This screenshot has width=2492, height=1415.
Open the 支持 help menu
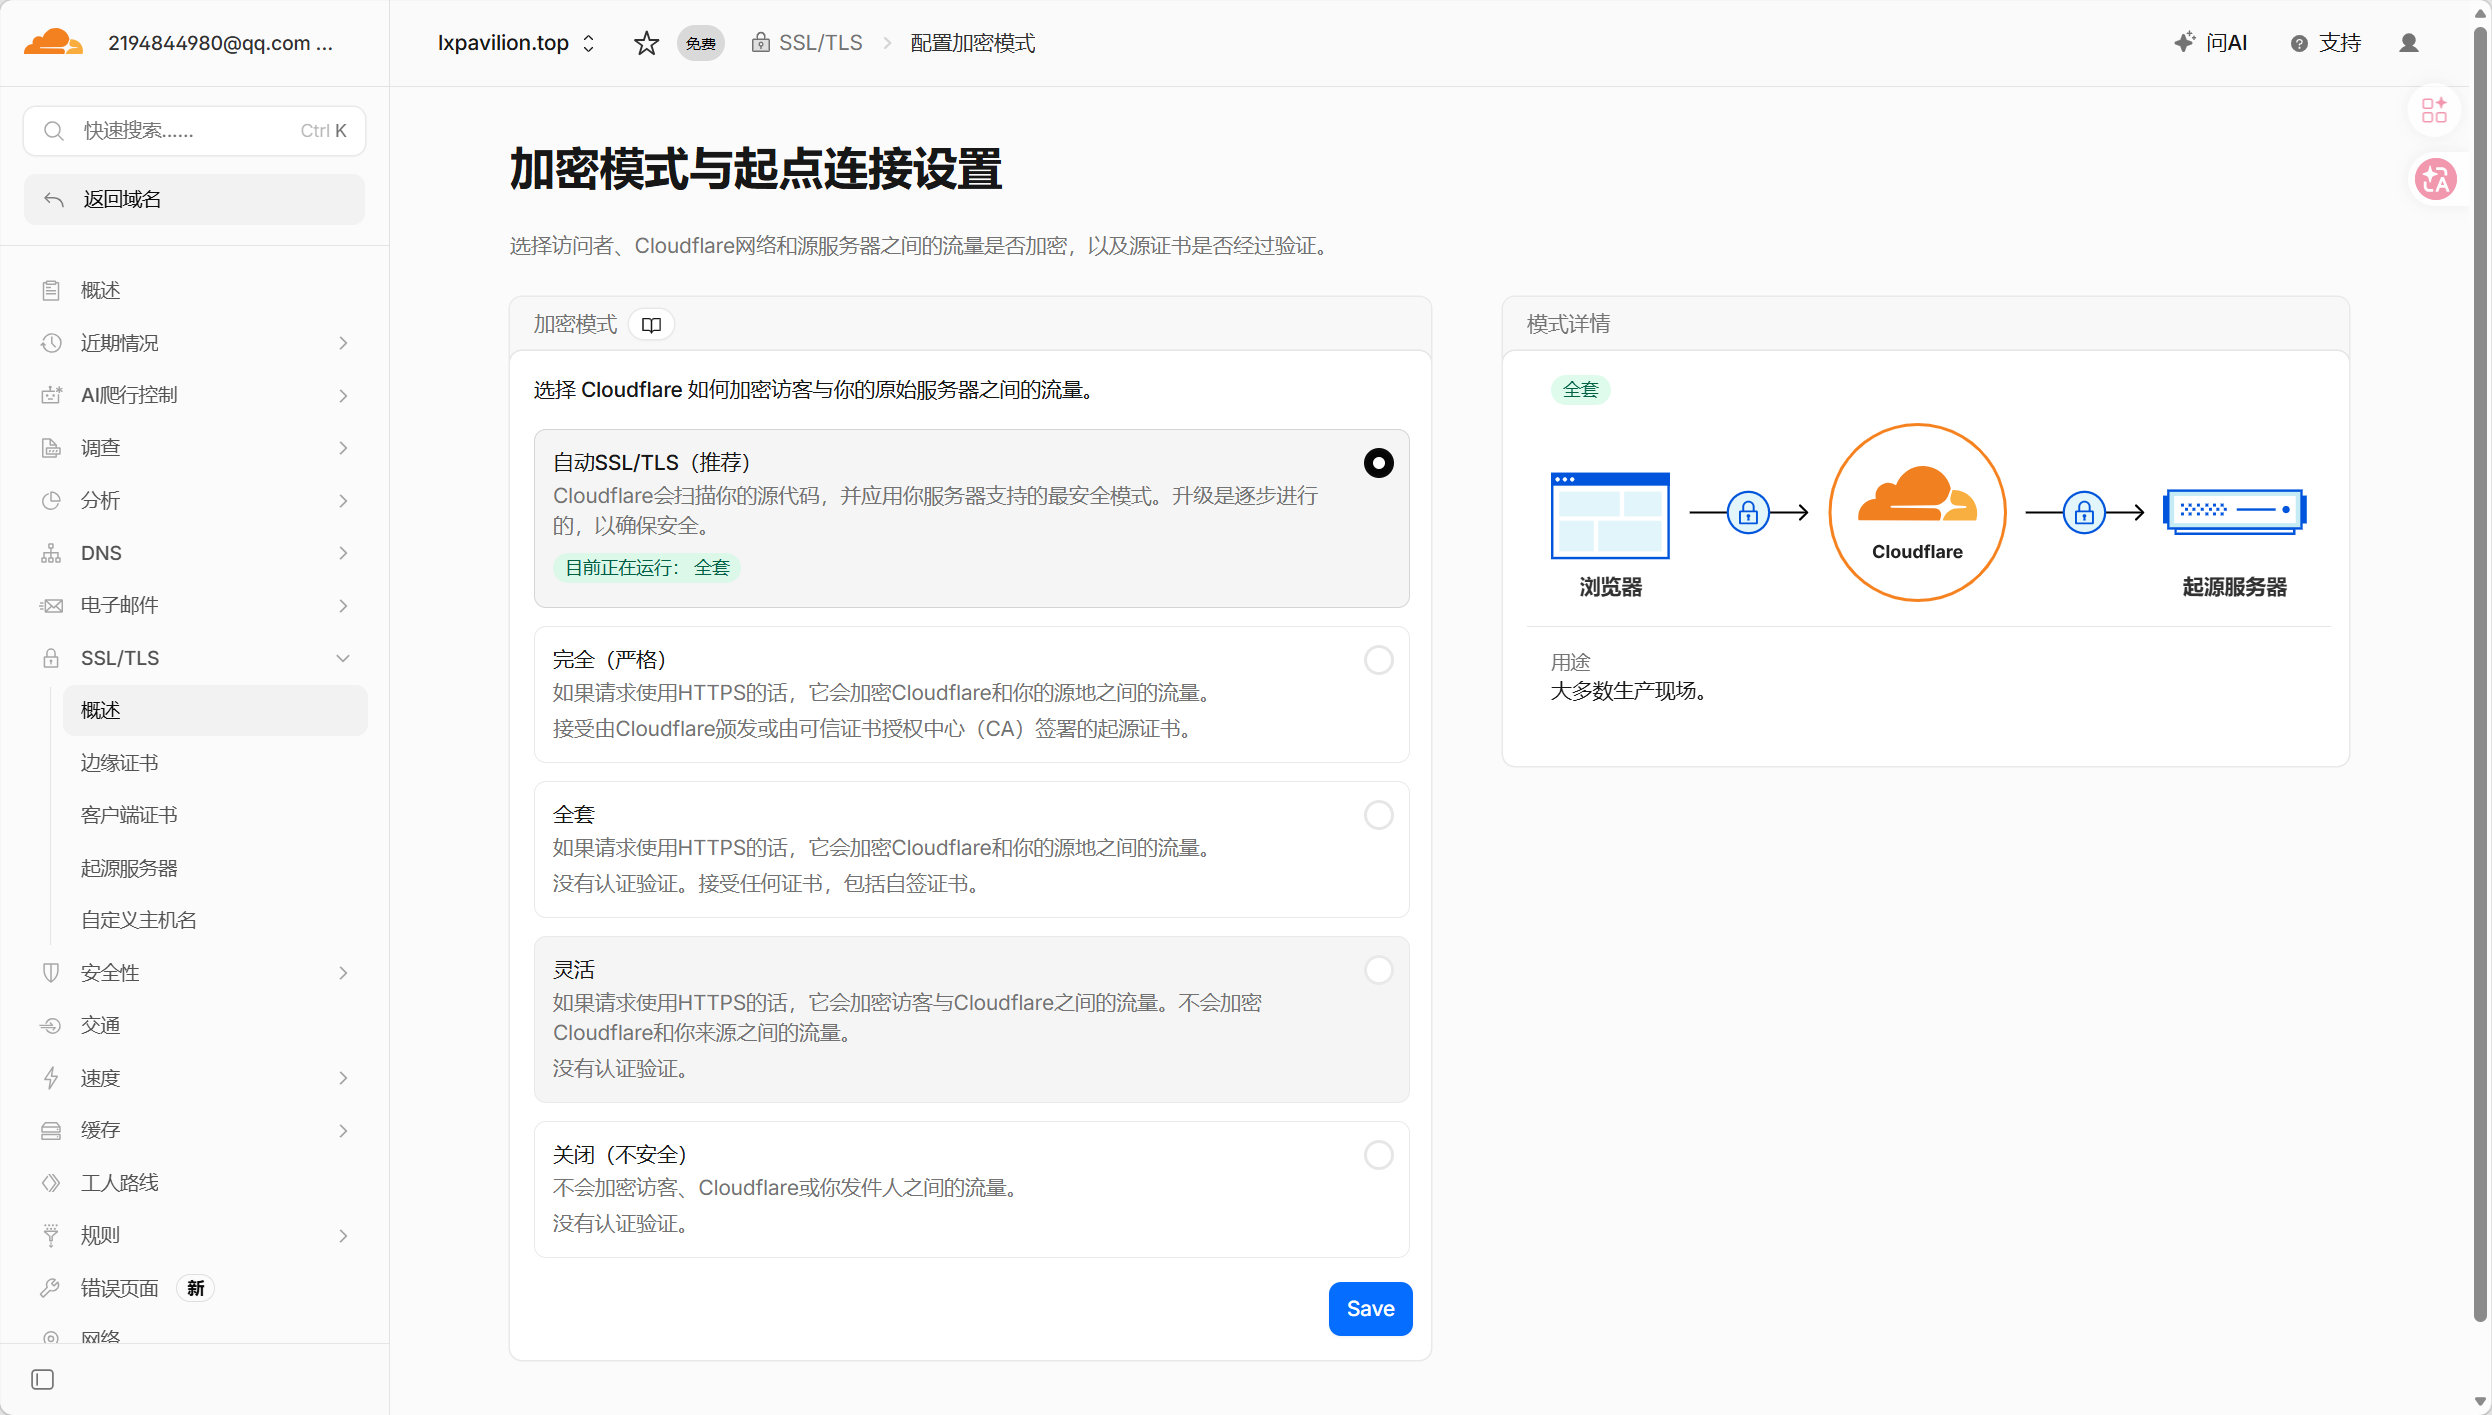click(2326, 43)
